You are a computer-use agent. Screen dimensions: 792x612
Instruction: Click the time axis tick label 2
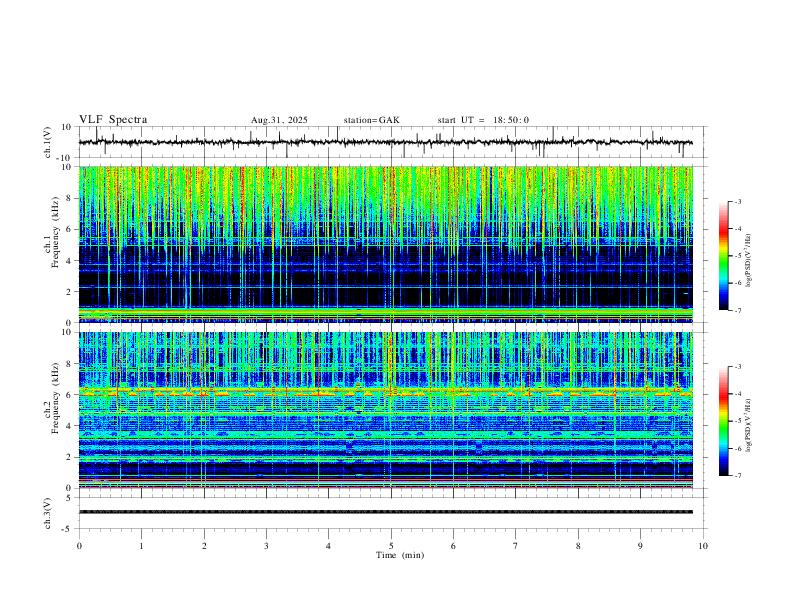click(204, 546)
